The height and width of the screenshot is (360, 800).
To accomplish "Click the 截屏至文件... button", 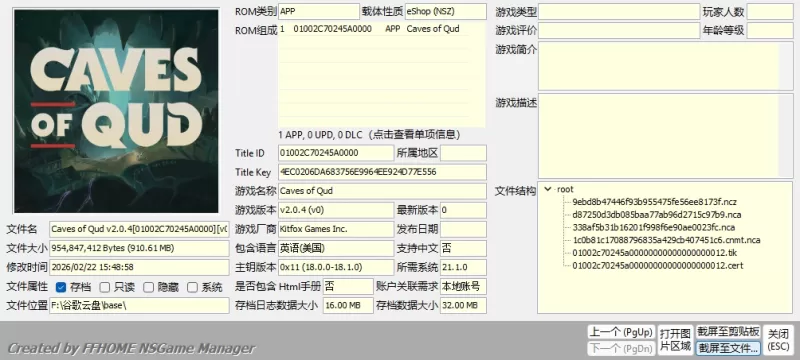I will coord(729,349).
